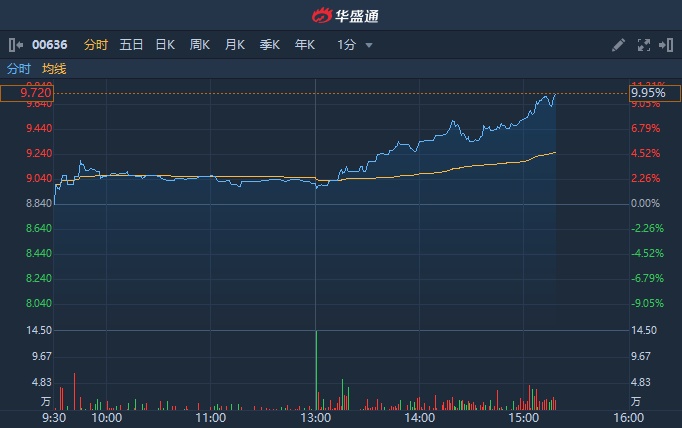The height and width of the screenshot is (428, 682).
Task: Click the 9.95% change label
Action: click(x=648, y=93)
